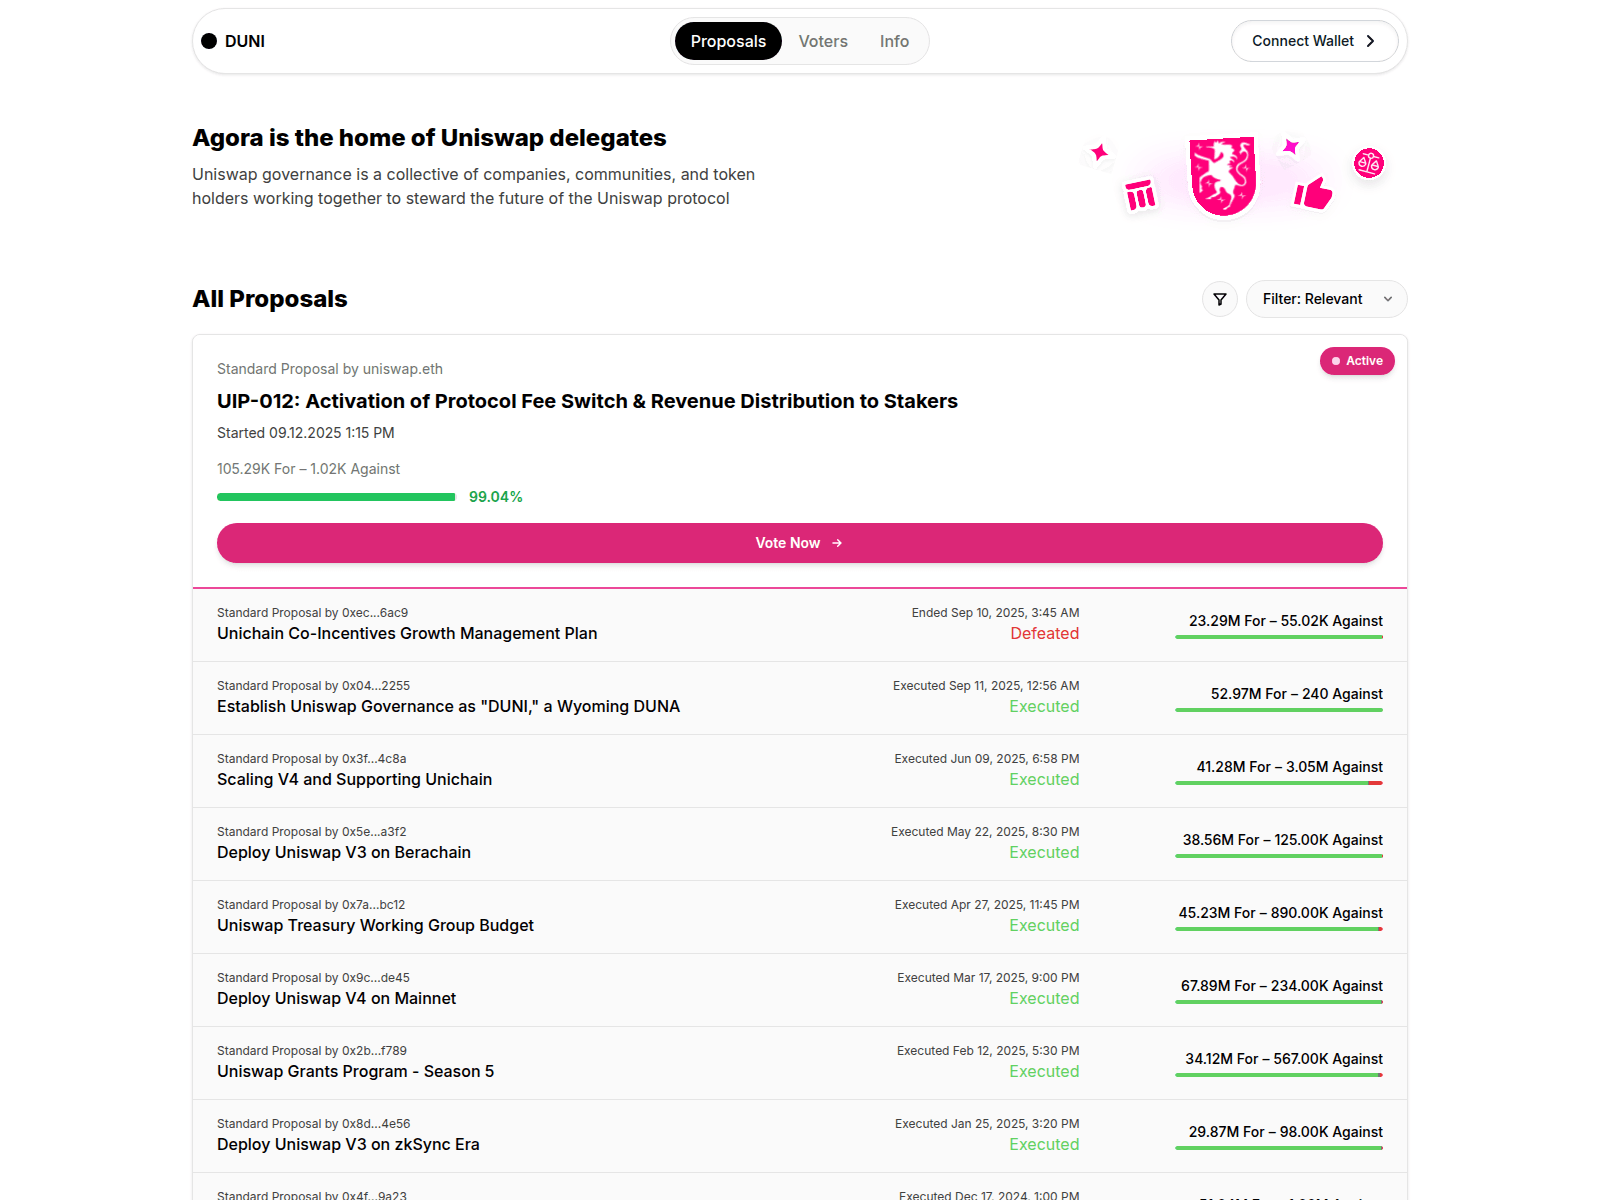Image resolution: width=1600 pixels, height=1200 pixels.
Task: Open the filter funnel icon
Action: tap(1220, 299)
